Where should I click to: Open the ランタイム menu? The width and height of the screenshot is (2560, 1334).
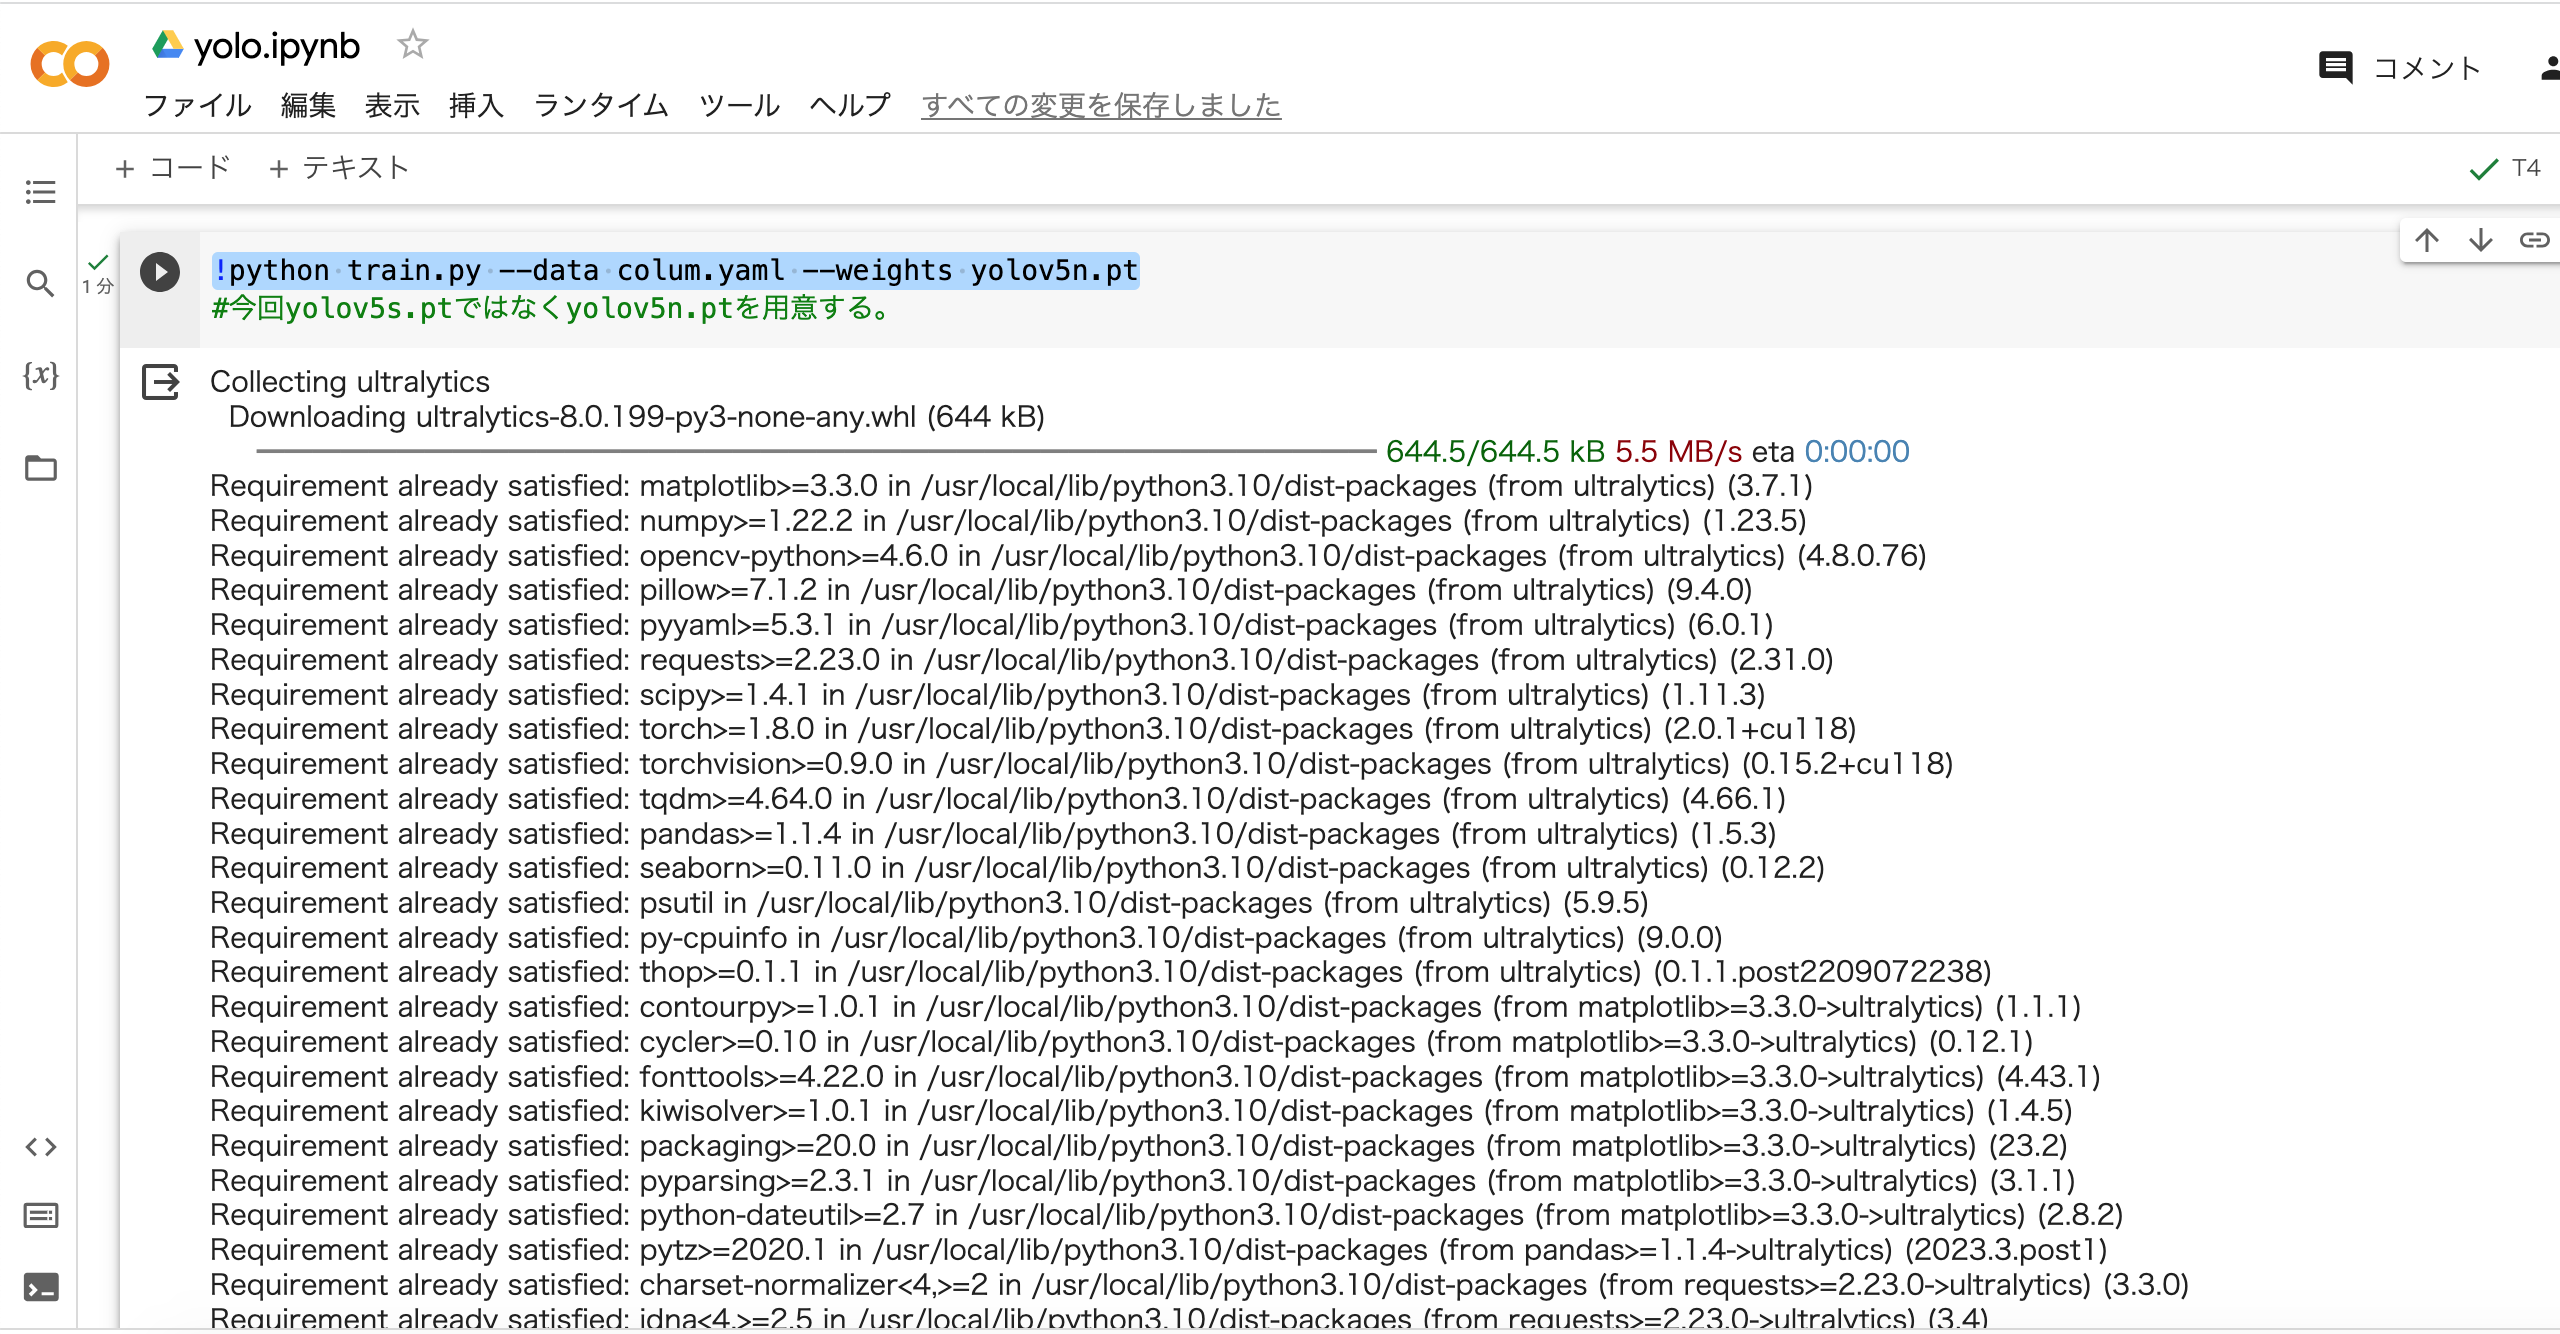click(601, 106)
